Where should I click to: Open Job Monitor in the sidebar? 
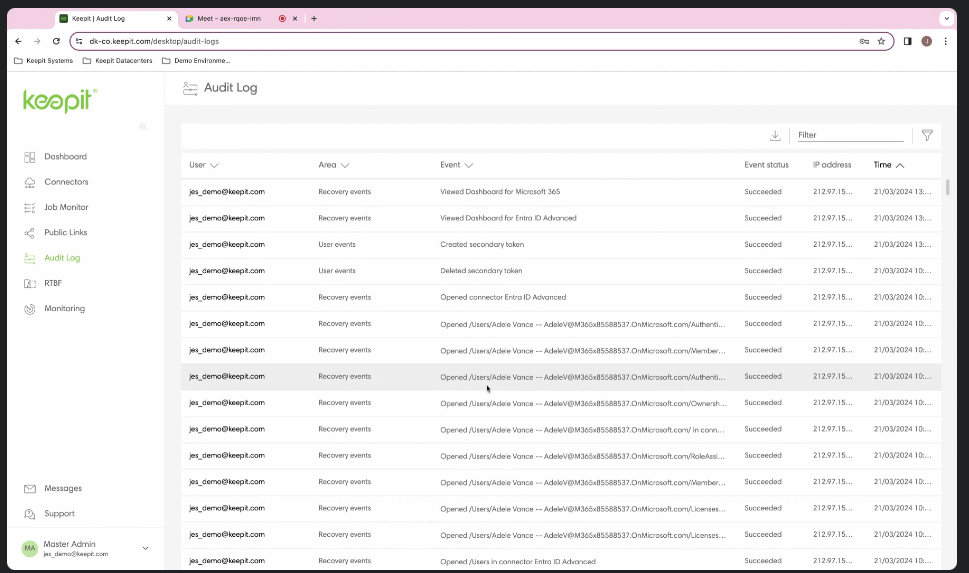click(66, 207)
